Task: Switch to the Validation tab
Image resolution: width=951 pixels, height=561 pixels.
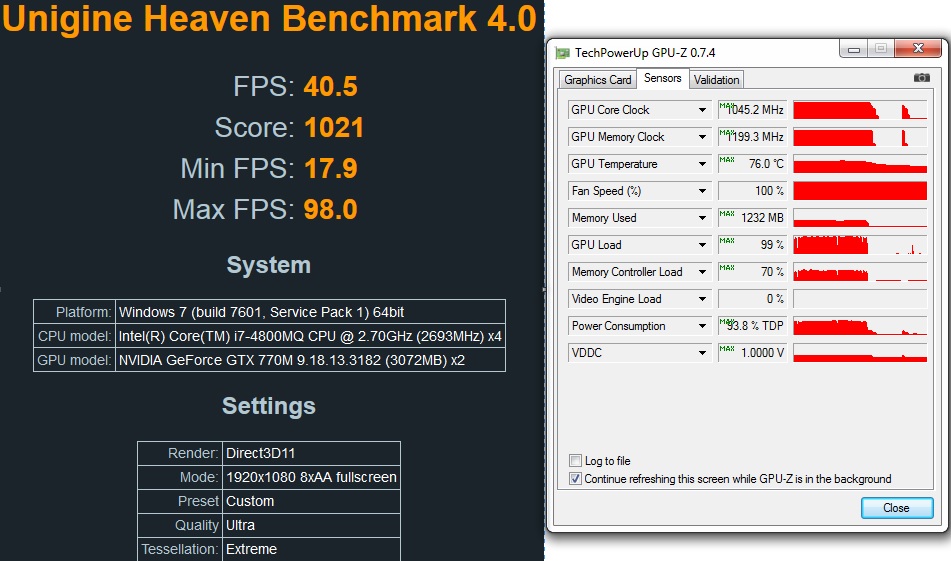Action: click(716, 80)
